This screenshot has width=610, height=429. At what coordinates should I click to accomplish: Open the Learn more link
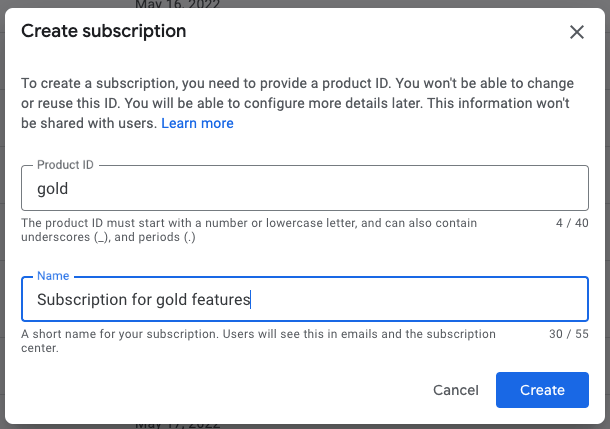(197, 123)
